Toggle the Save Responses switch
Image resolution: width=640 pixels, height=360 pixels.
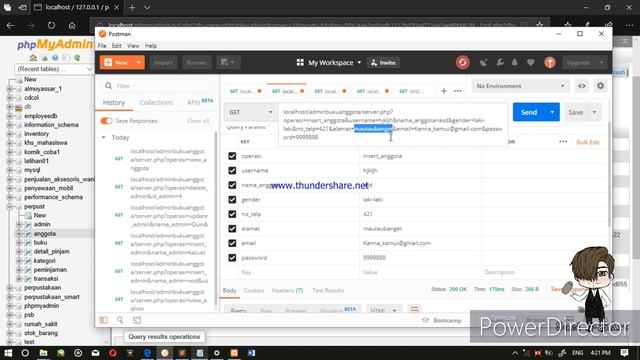coord(107,121)
